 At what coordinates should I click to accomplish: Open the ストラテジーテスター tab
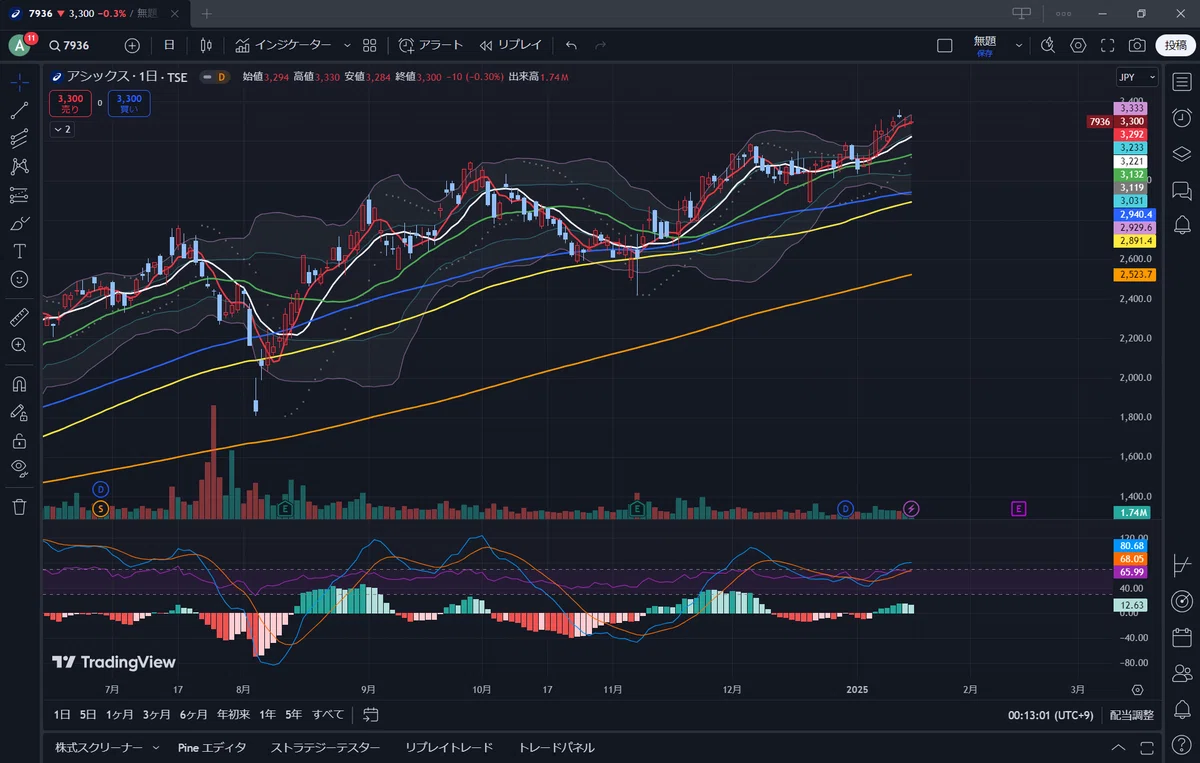pyautogui.click(x=326, y=748)
